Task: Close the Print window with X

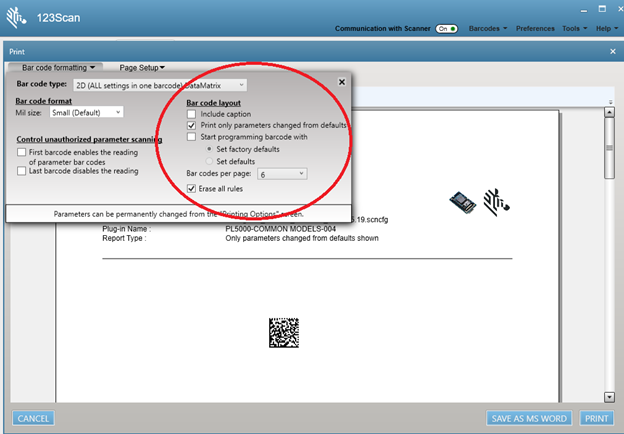Action: 612,51
